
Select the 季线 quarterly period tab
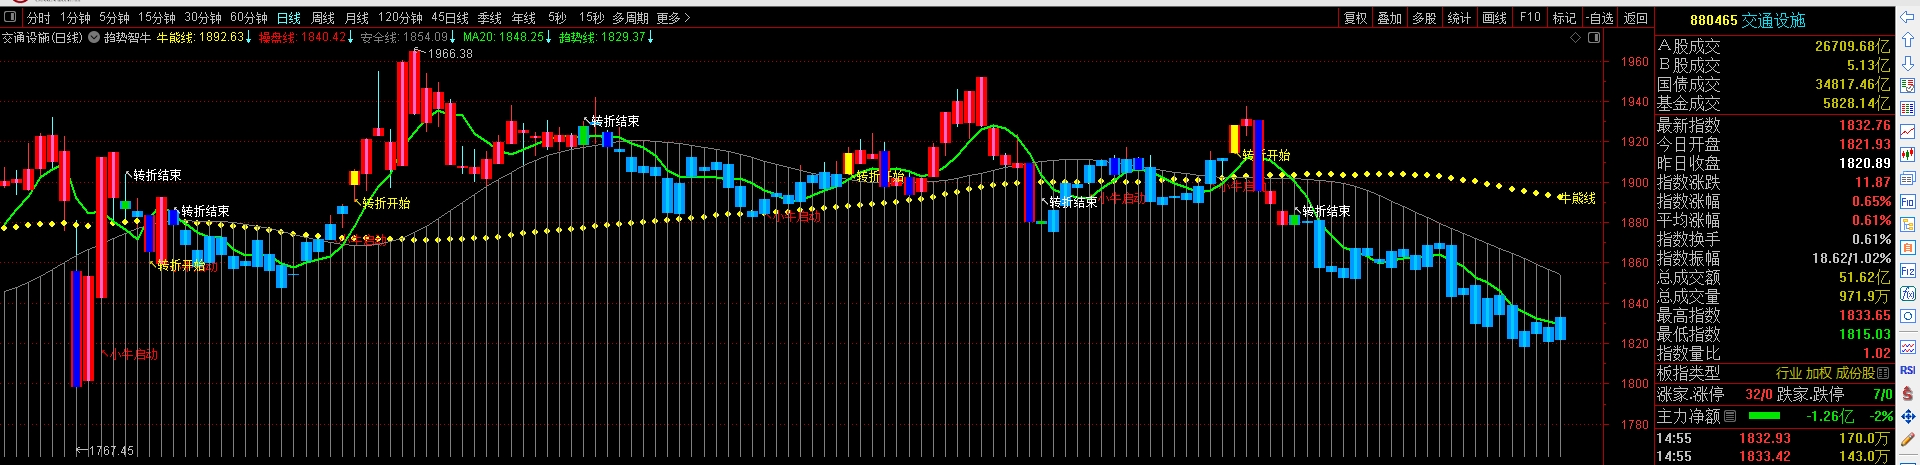pyautogui.click(x=490, y=18)
